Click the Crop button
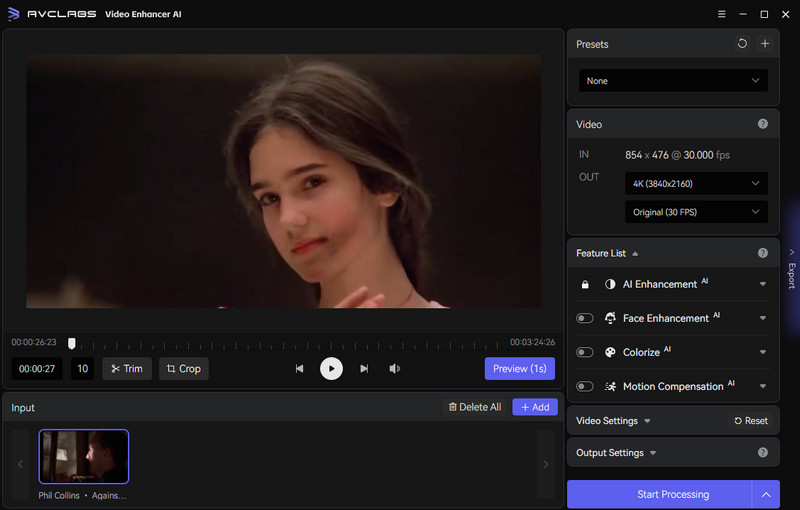The width and height of the screenshot is (800, 510). click(x=184, y=369)
